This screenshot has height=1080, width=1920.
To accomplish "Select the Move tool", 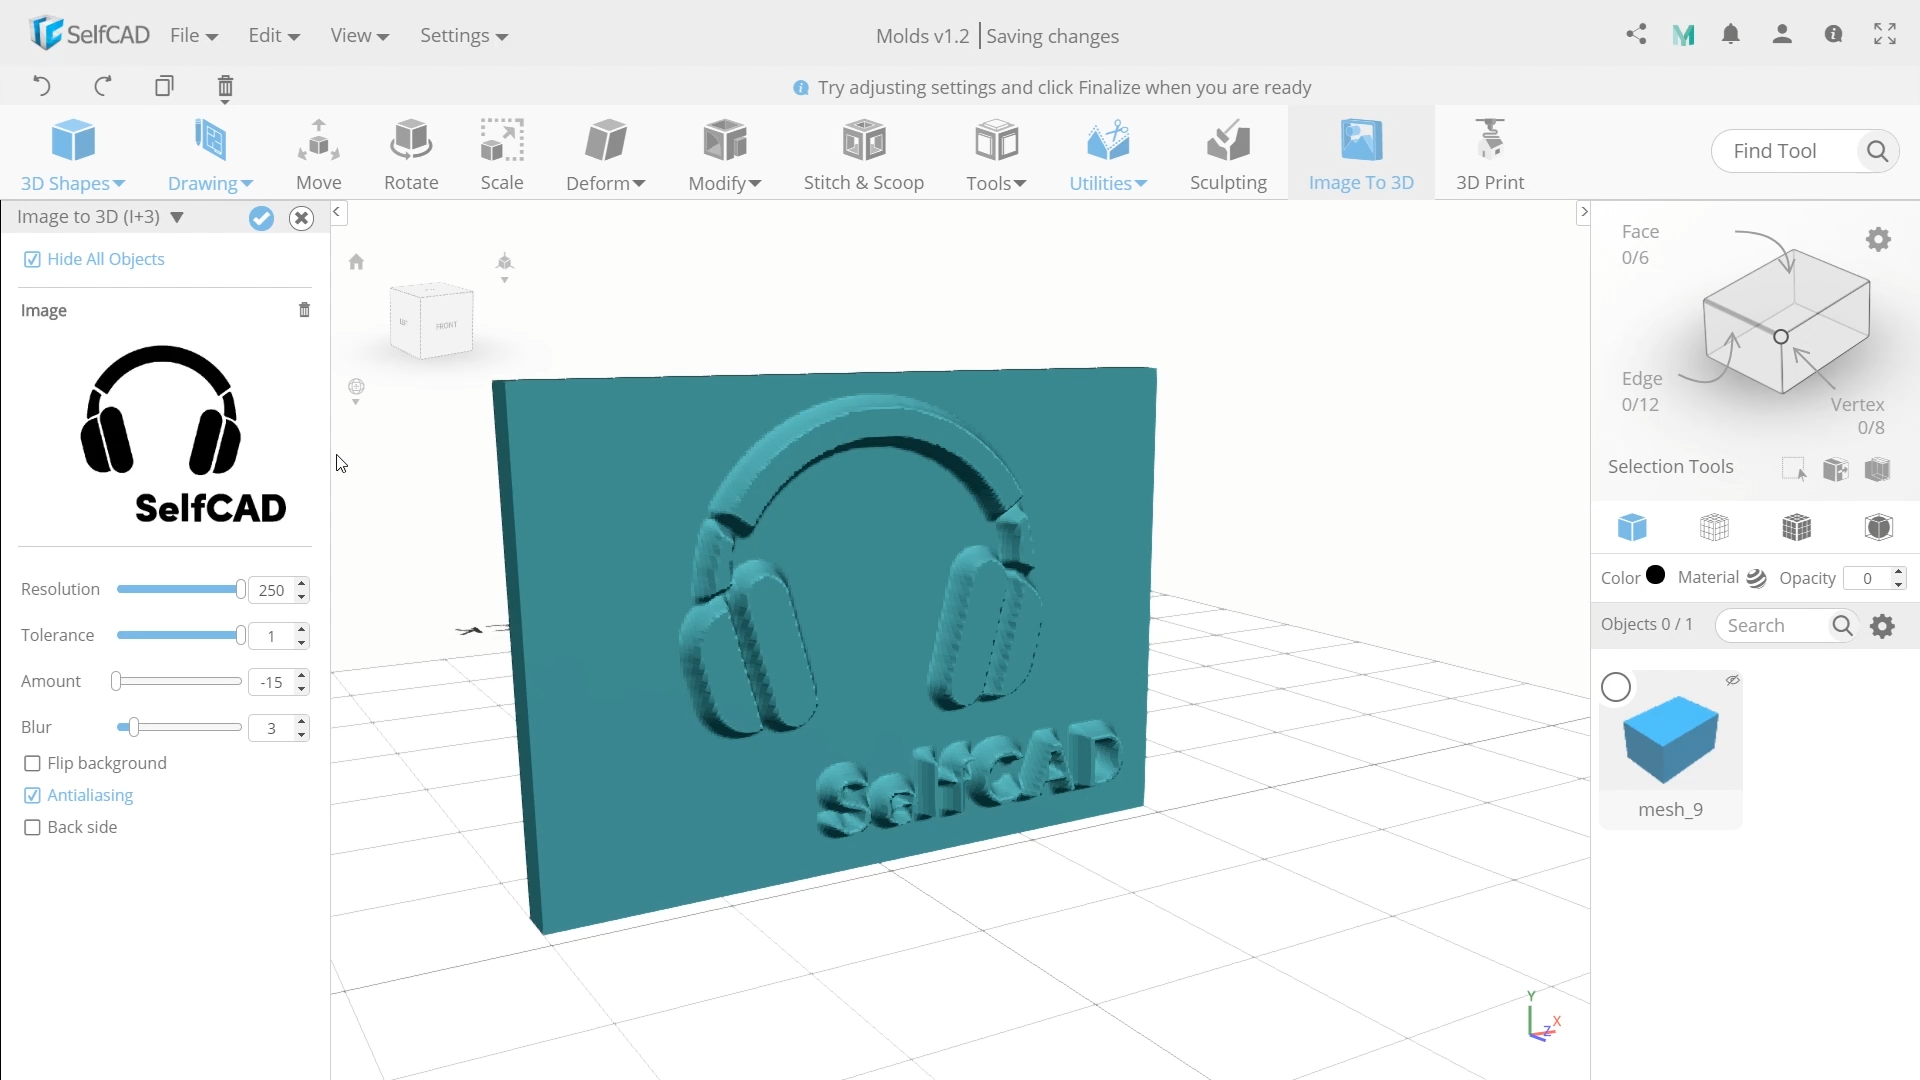I will pos(319,154).
